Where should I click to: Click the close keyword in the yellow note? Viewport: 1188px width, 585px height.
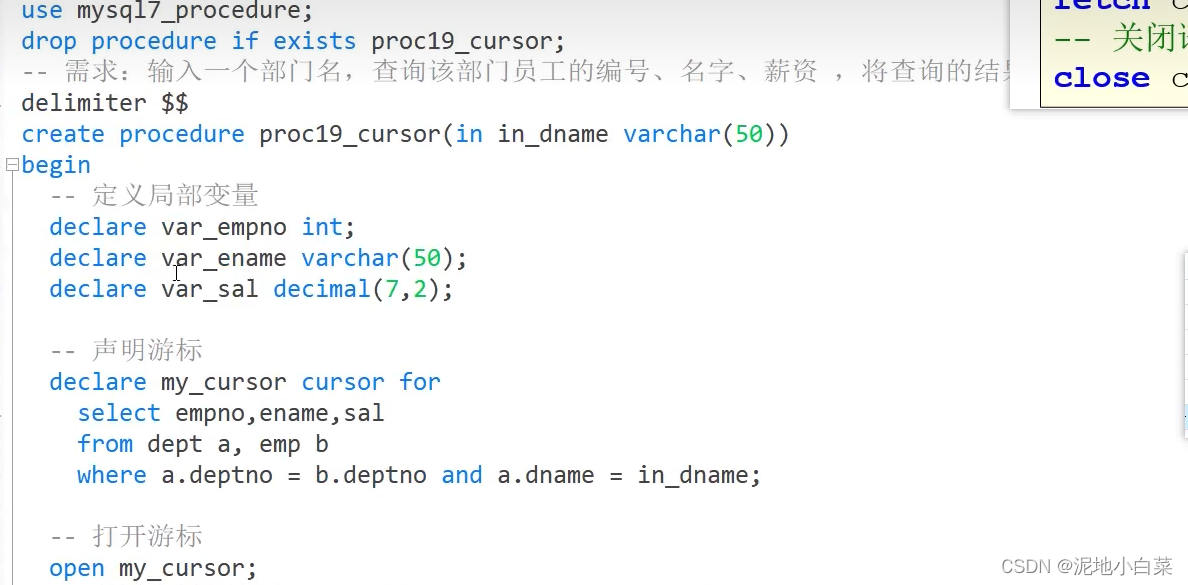point(1101,78)
